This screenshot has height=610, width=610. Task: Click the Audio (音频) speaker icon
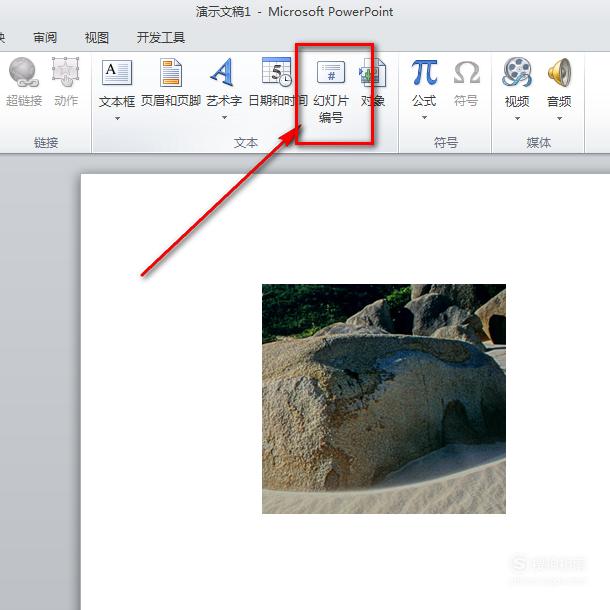(559, 72)
